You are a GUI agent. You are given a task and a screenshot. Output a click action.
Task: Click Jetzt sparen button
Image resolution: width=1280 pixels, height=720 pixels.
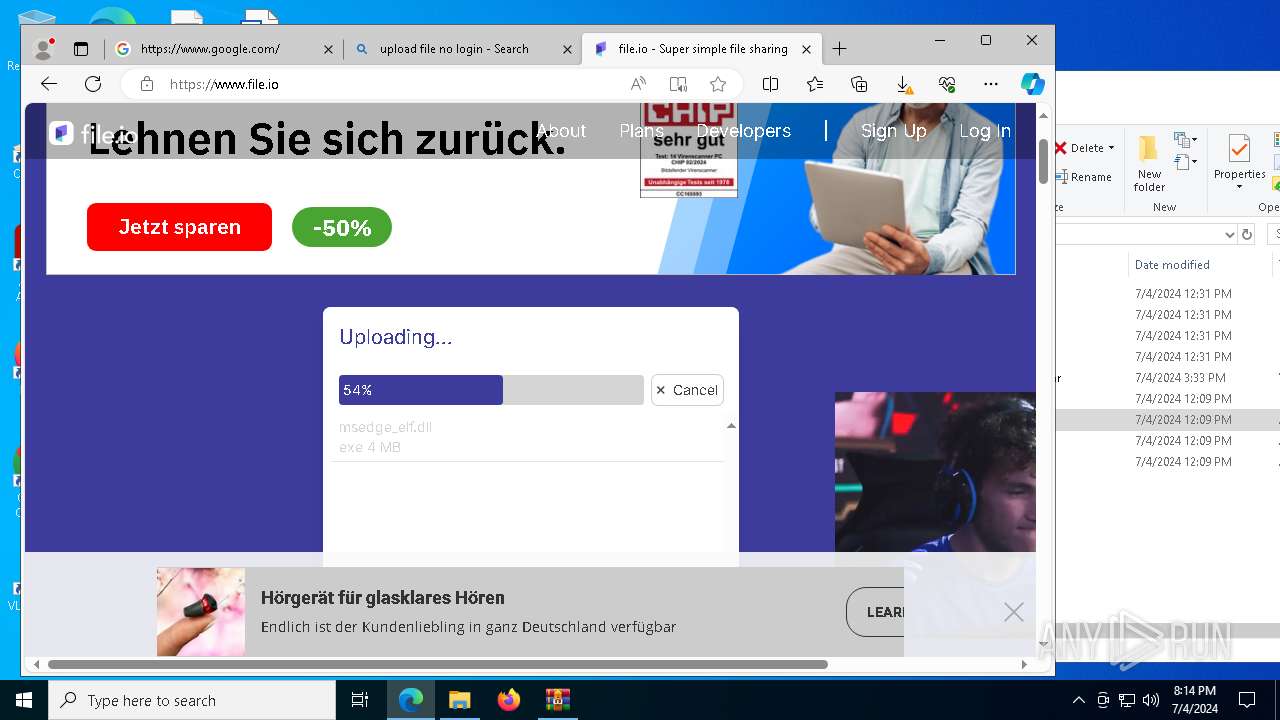click(179, 227)
